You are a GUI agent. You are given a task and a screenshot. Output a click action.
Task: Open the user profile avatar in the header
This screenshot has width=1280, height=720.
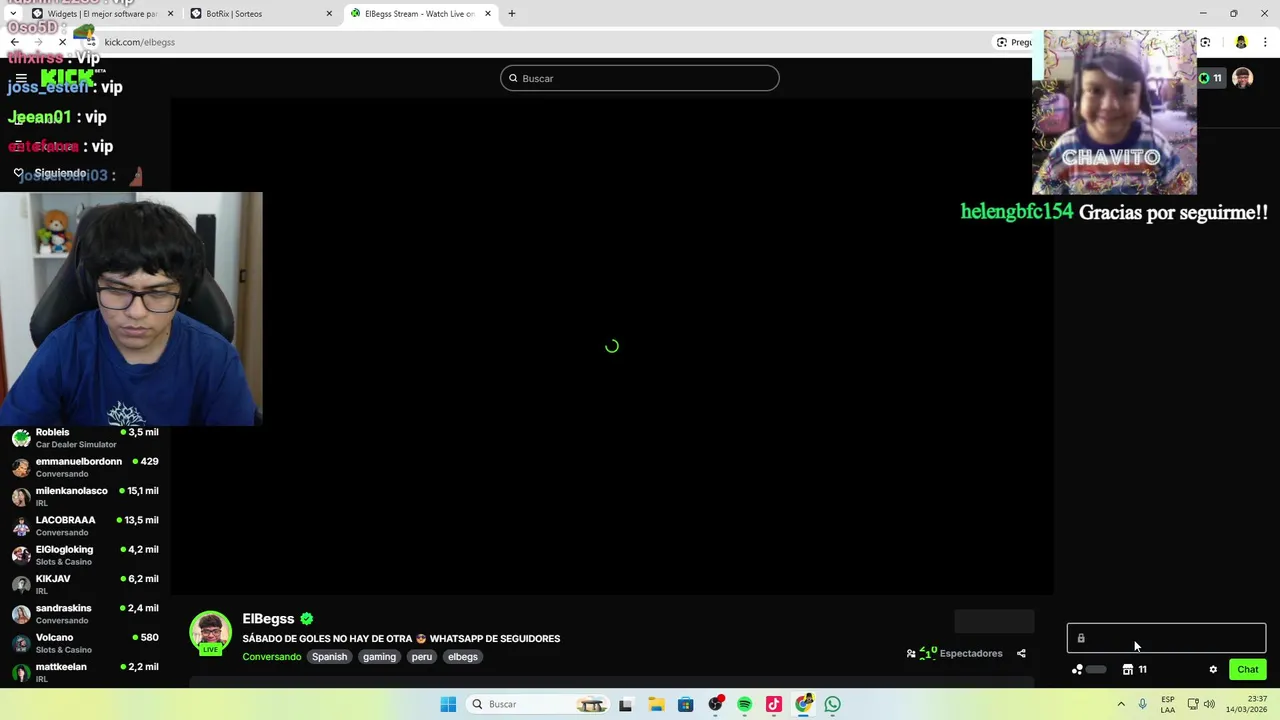1242,78
